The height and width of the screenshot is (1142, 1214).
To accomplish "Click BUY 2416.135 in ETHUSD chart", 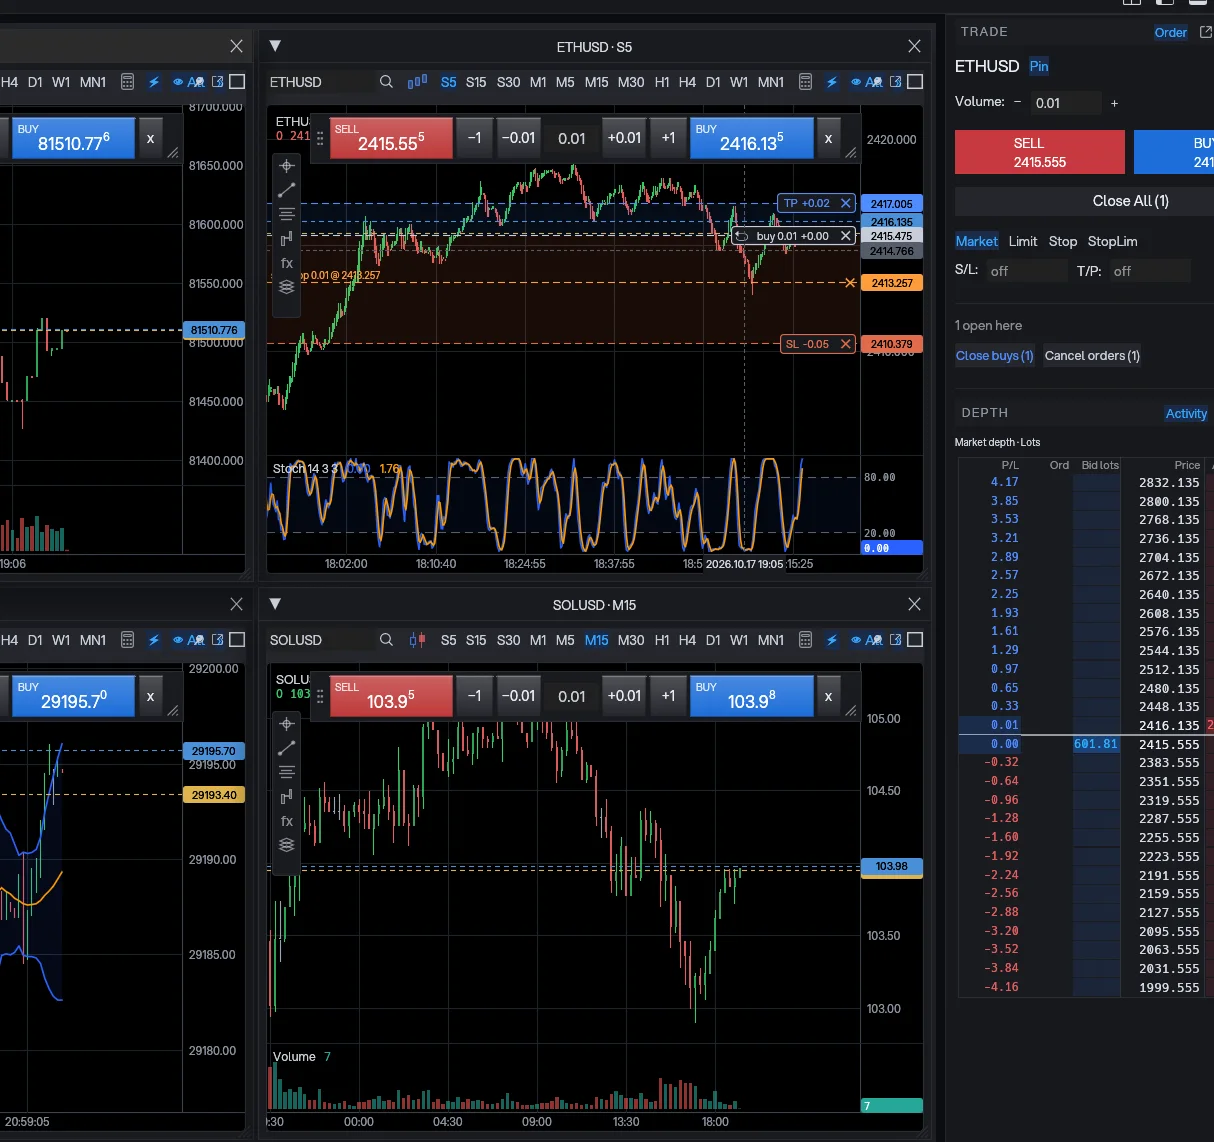I will pyautogui.click(x=752, y=138).
